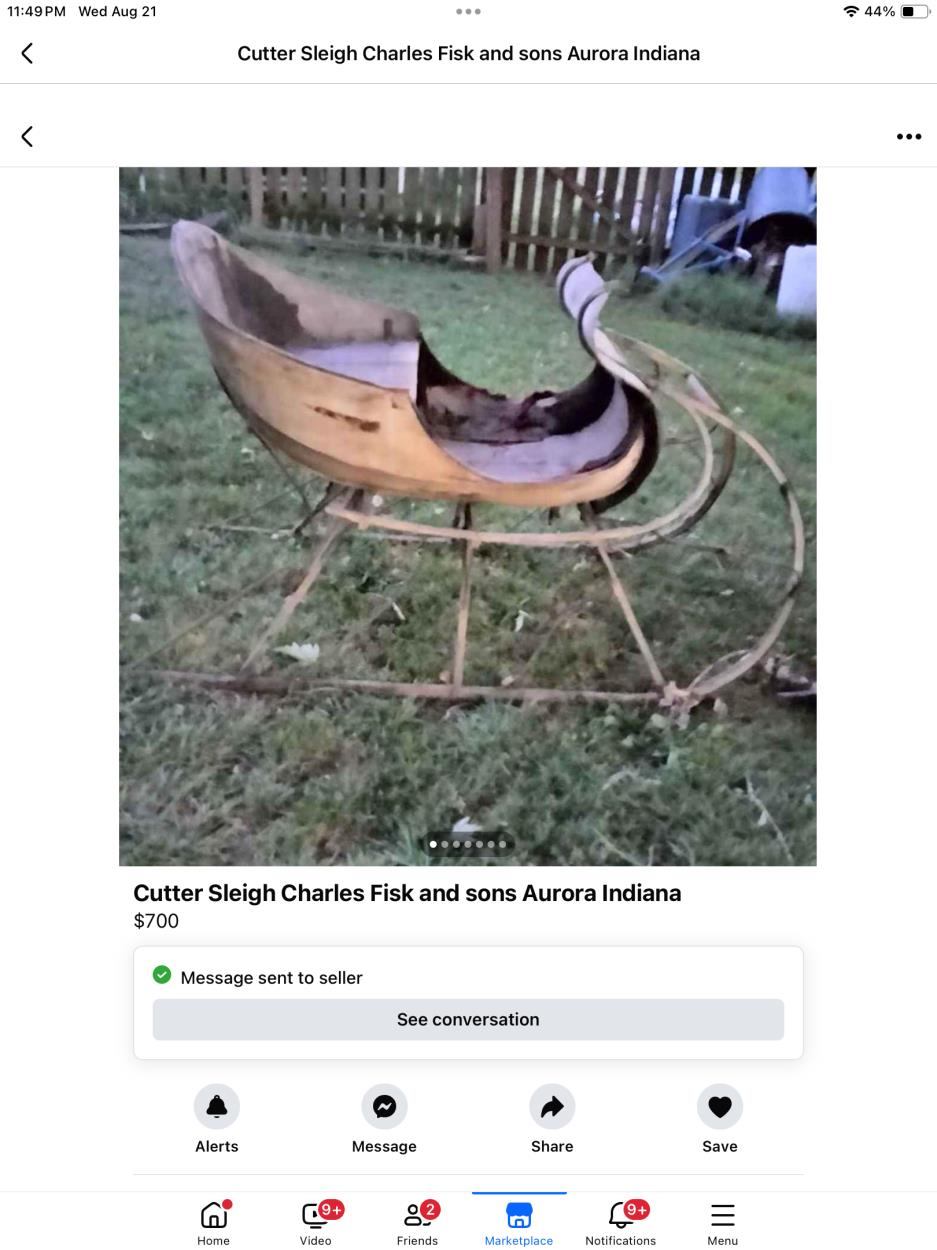The width and height of the screenshot is (937, 1250).
Task: Tap the three-dot multitasking control at top
Action: (468, 12)
